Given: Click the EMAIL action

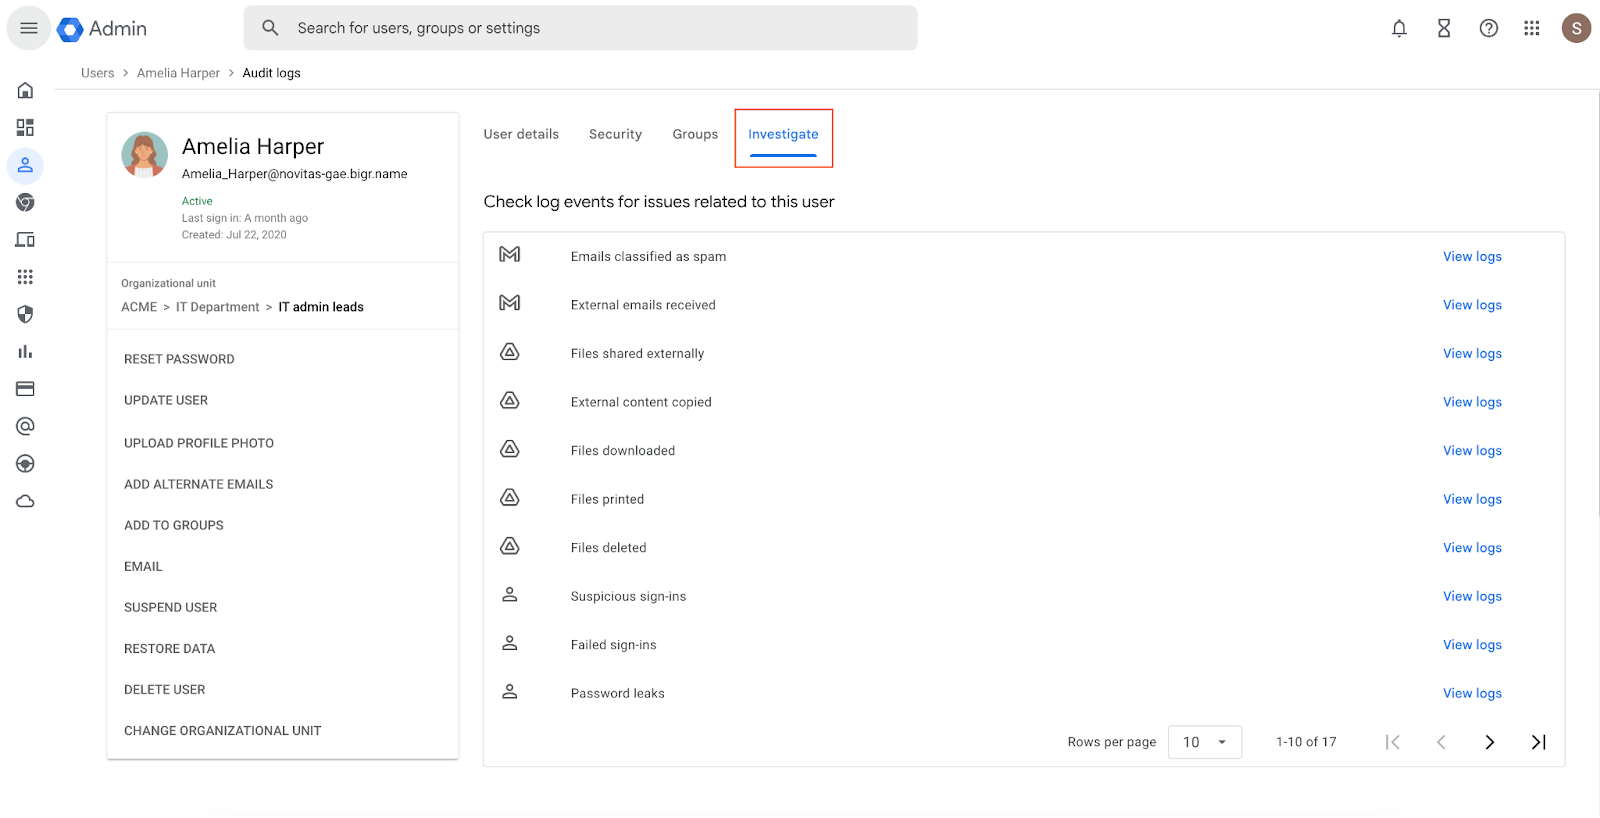Looking at the screenshot, I should point(143,566).
